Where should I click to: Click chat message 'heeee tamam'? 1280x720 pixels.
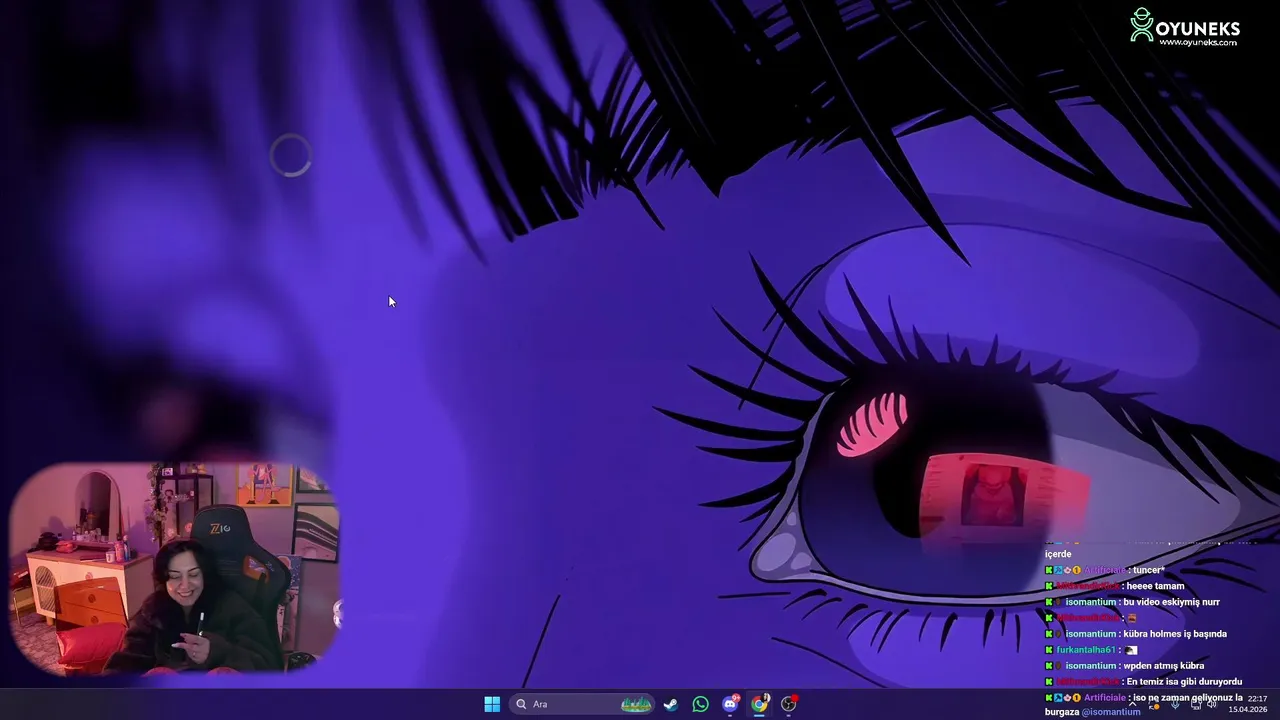(1155, 586)
